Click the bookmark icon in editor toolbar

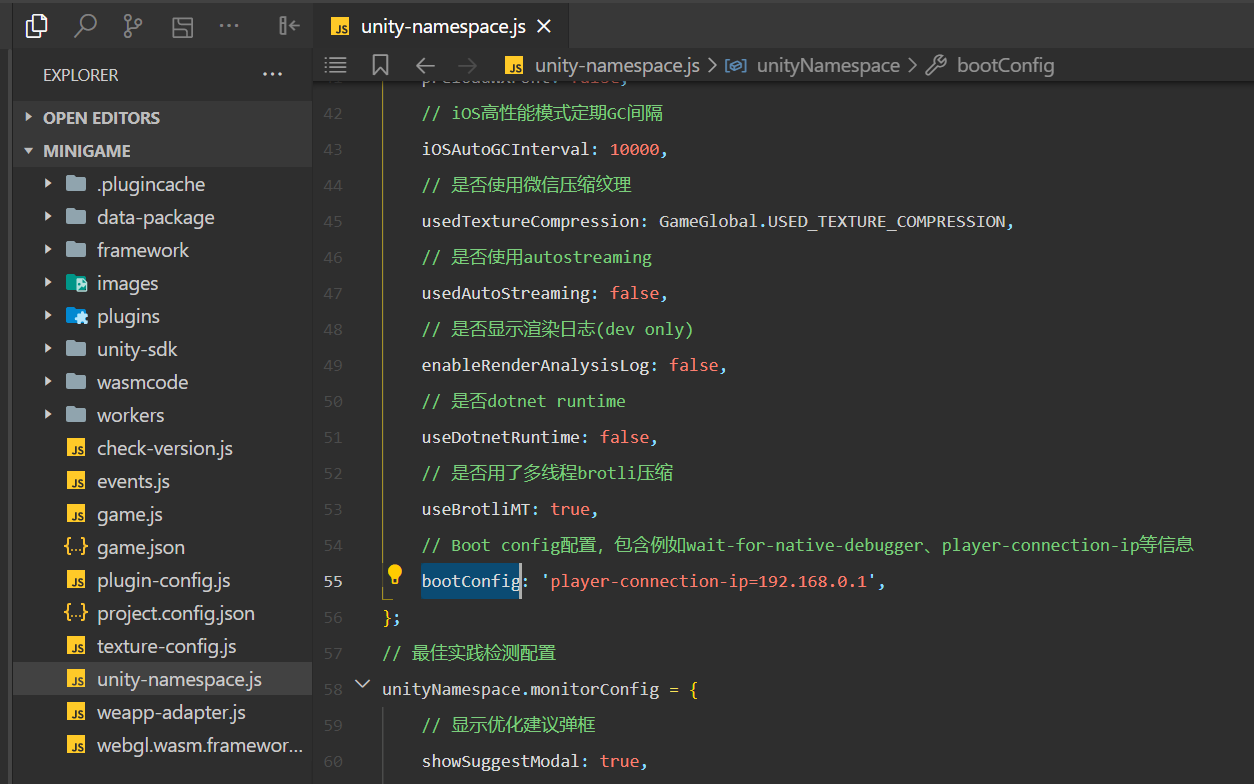tap(380, 65)
